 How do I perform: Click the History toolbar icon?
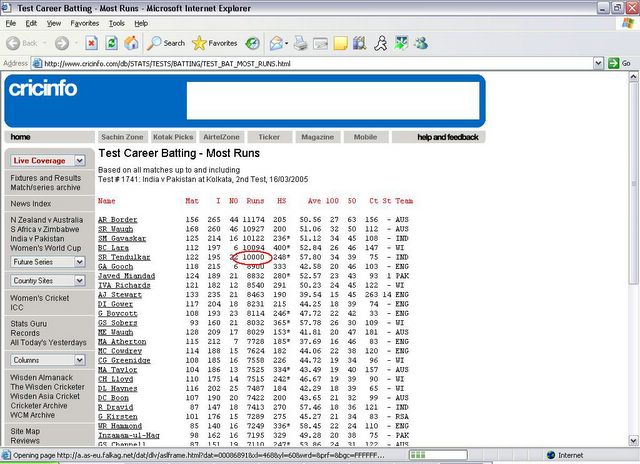click(253, 43)
